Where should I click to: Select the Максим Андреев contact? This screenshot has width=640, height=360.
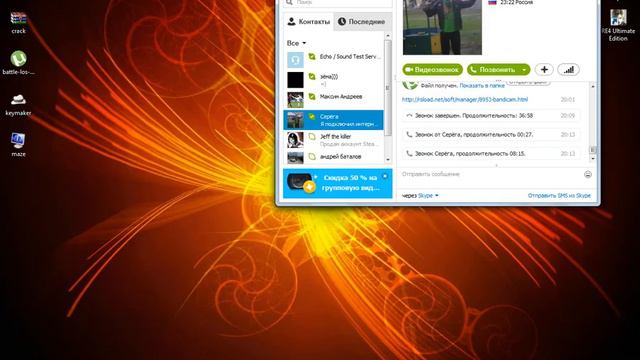(x=333, y=100)
